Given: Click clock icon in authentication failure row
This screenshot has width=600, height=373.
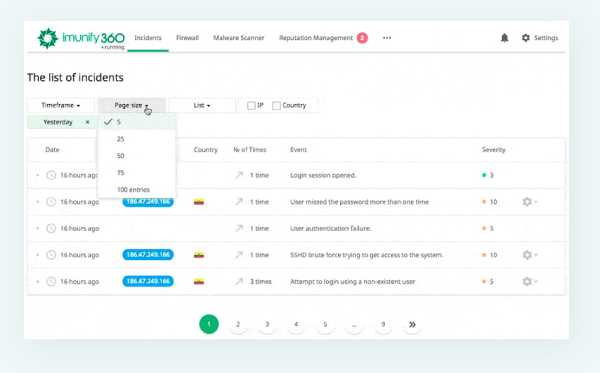Looking at the screenshot, I should (x=51, y=228).
